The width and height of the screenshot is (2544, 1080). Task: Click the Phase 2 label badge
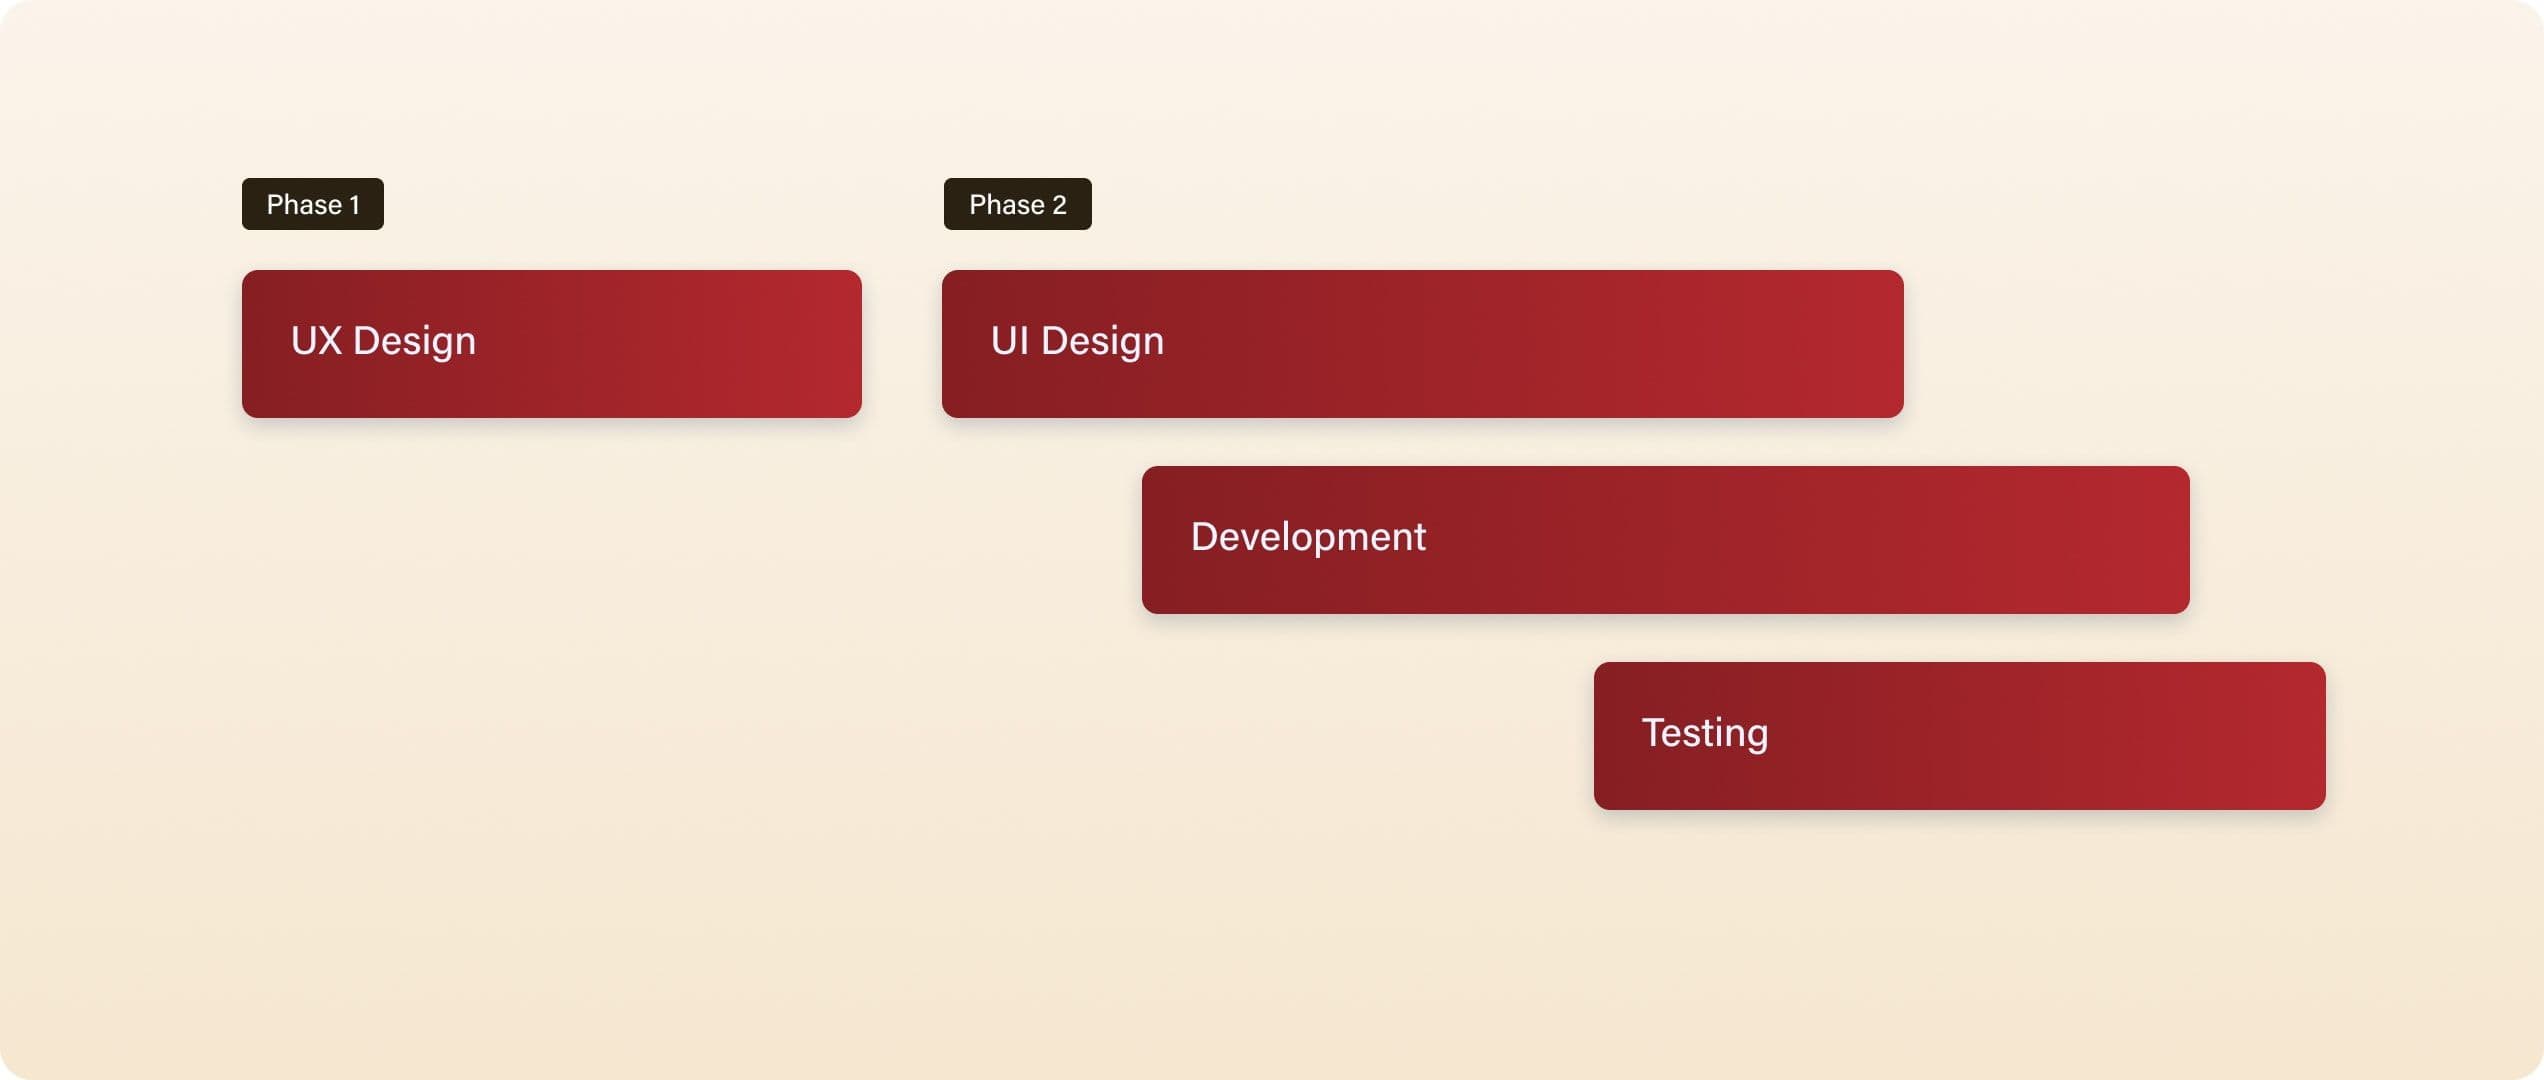[x=1017, y=204]
